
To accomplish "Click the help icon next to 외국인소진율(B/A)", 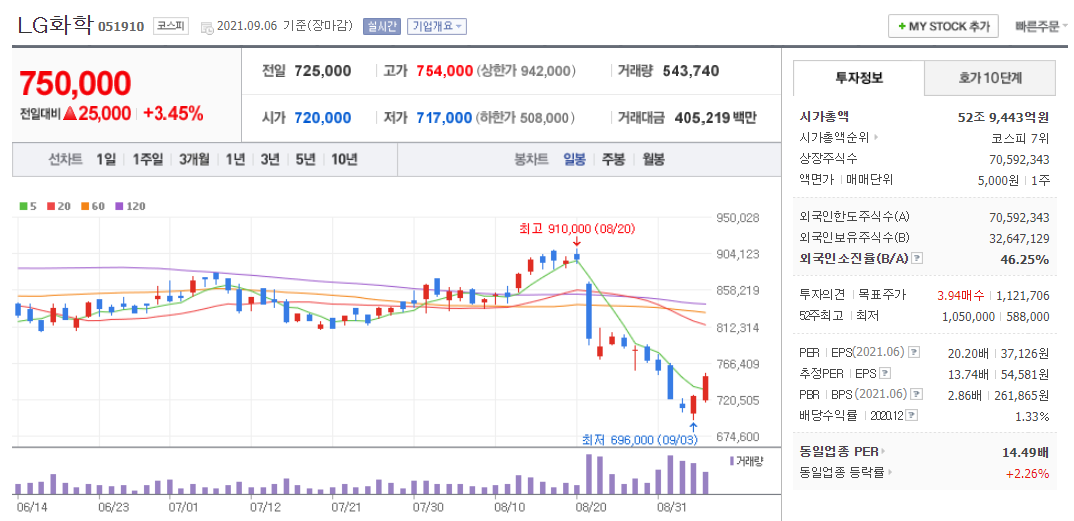I will [918, 259].
